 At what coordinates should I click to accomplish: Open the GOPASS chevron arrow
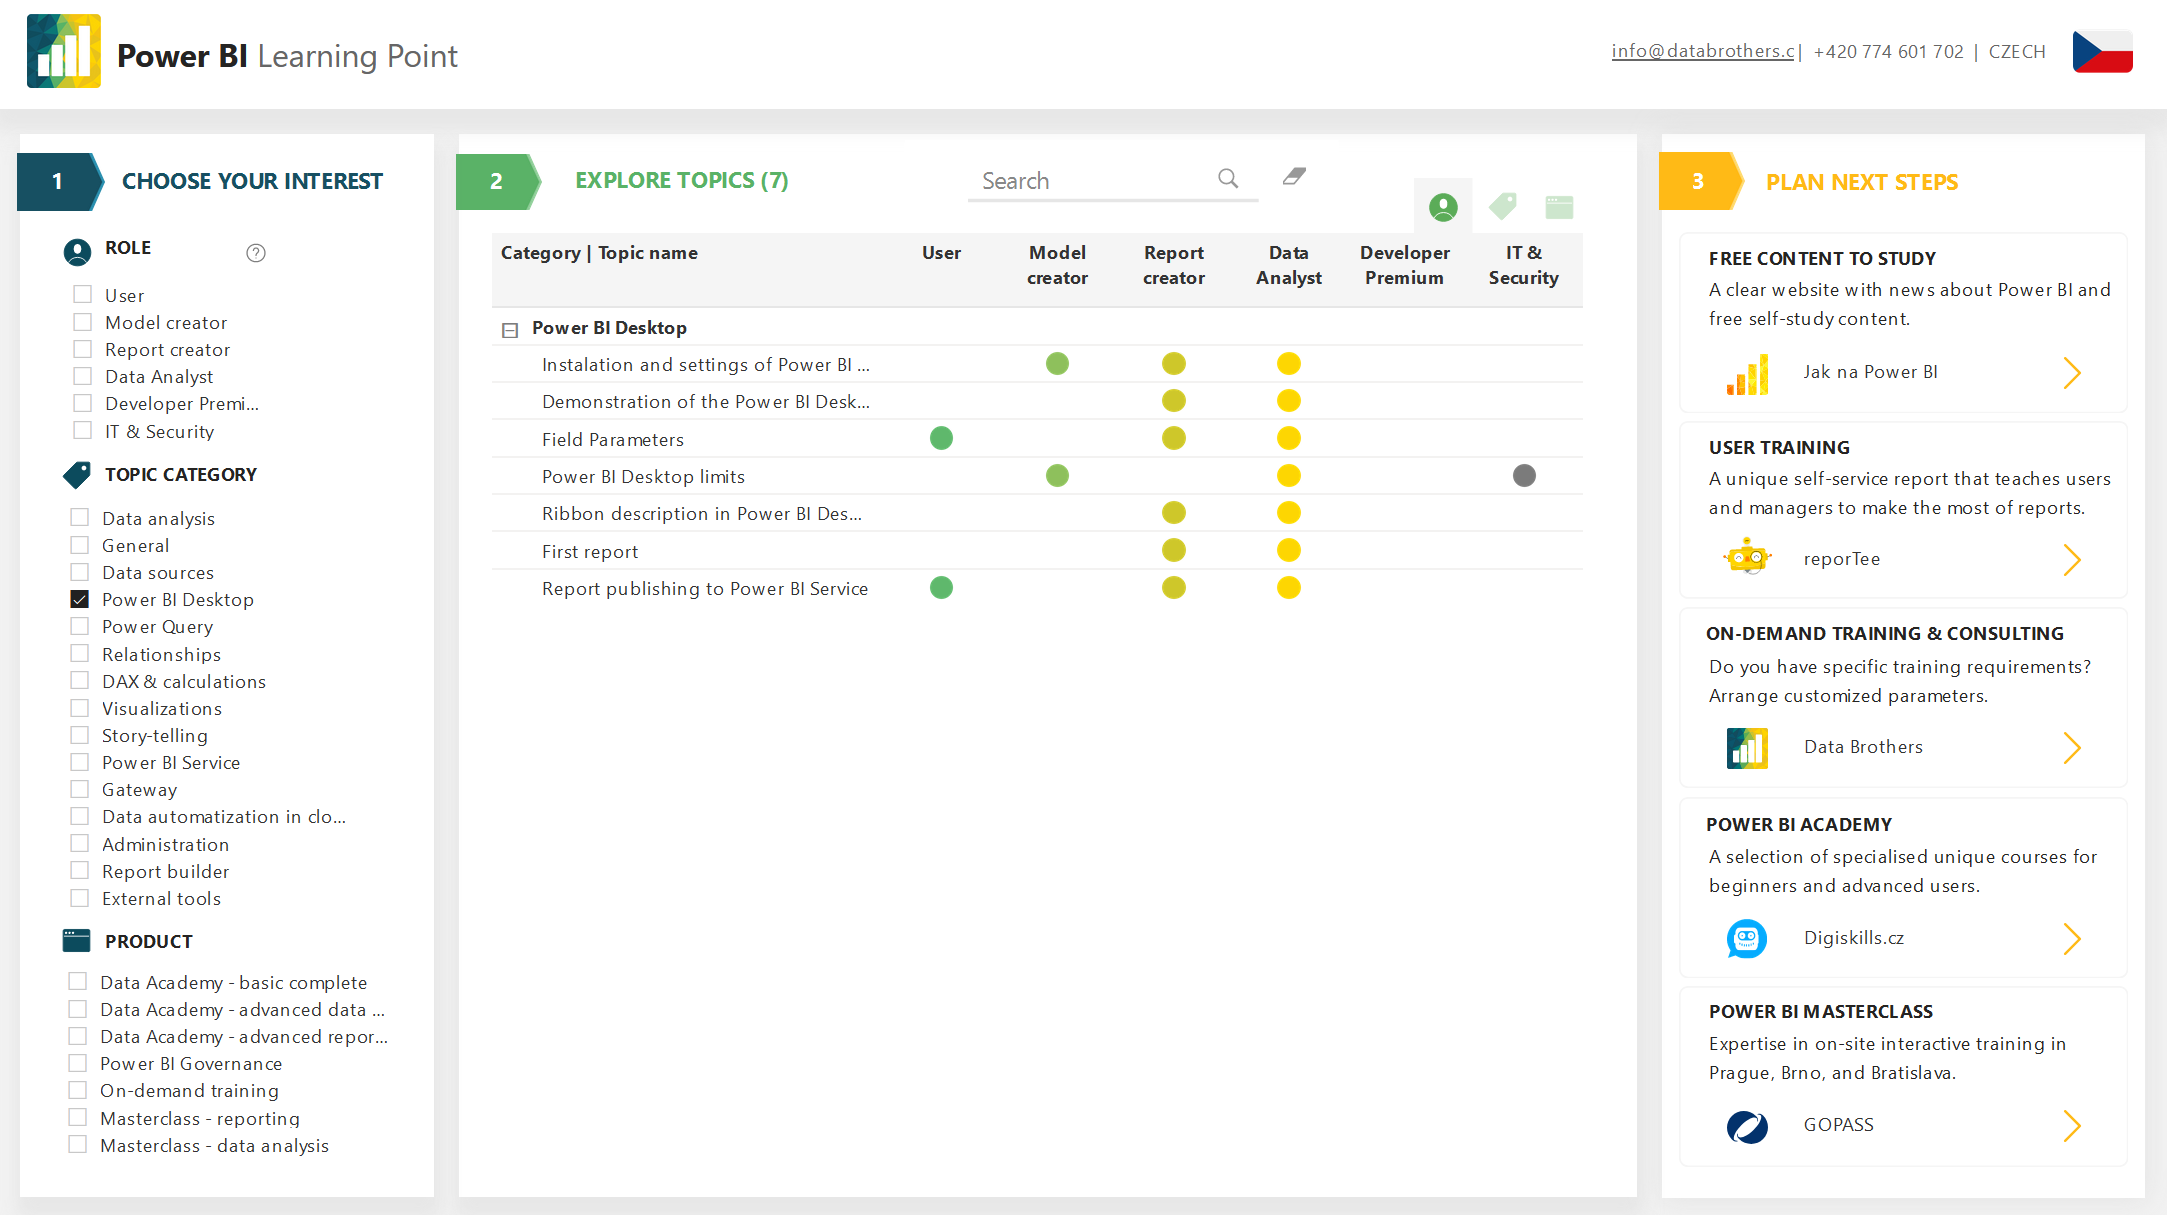[x=2071, y=1126]
